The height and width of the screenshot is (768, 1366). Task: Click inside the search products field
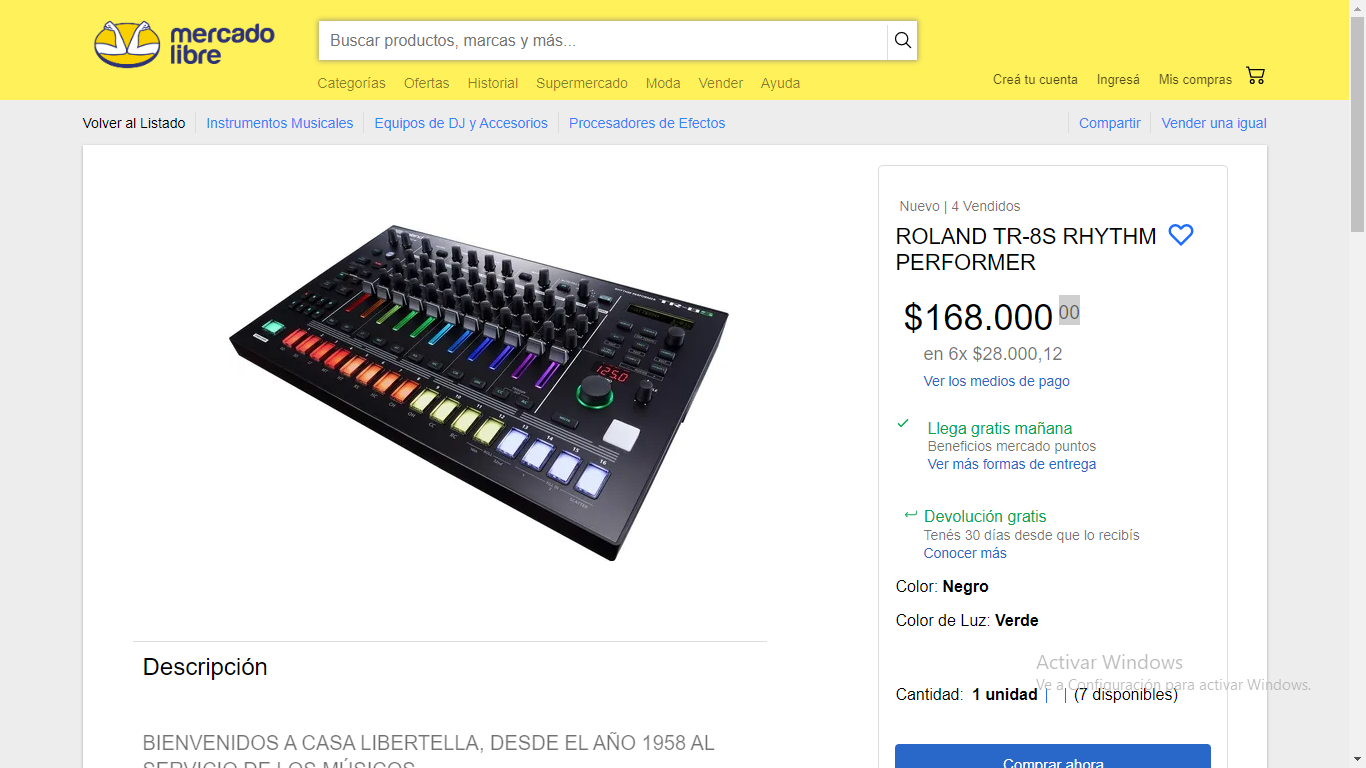600,41
